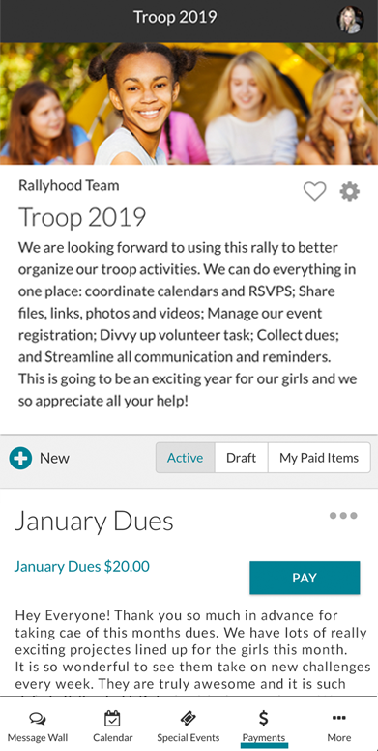Image resolution: width=378 pixels, height=751 pixels.
Task: Tap the troop banner photo
Action: click(189, 103)
